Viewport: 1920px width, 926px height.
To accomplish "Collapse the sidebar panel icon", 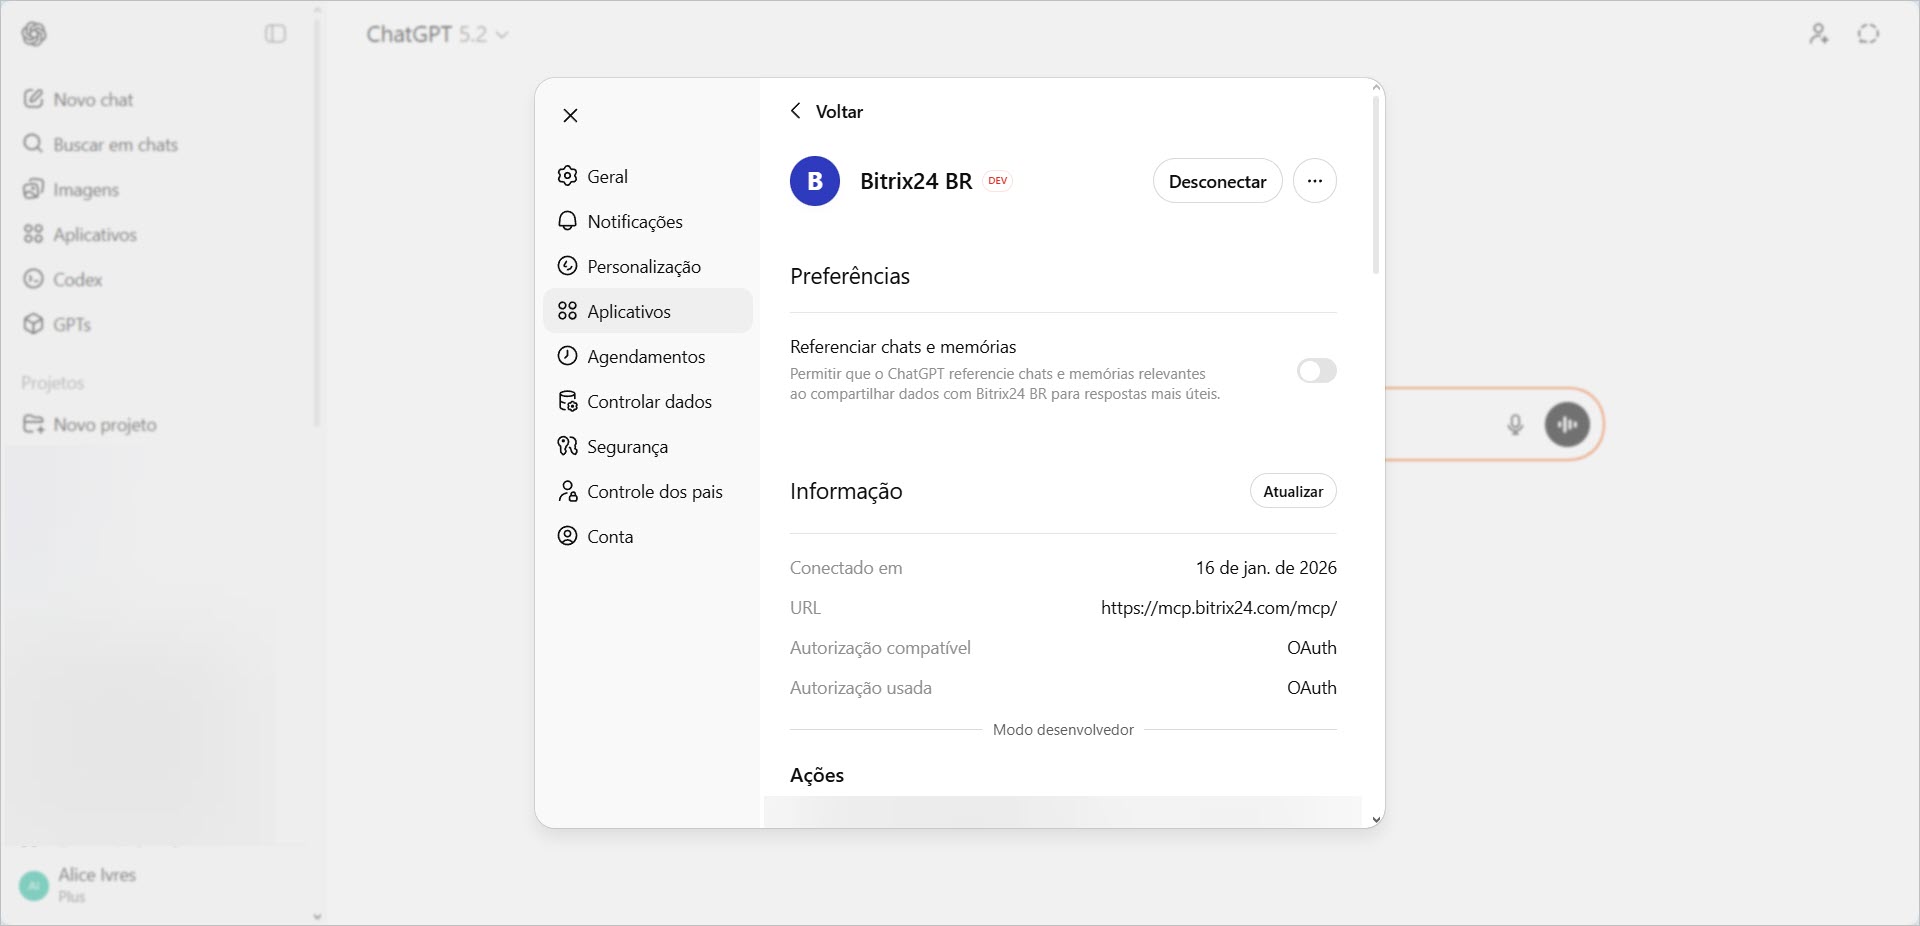I will (x=275, y=34).
